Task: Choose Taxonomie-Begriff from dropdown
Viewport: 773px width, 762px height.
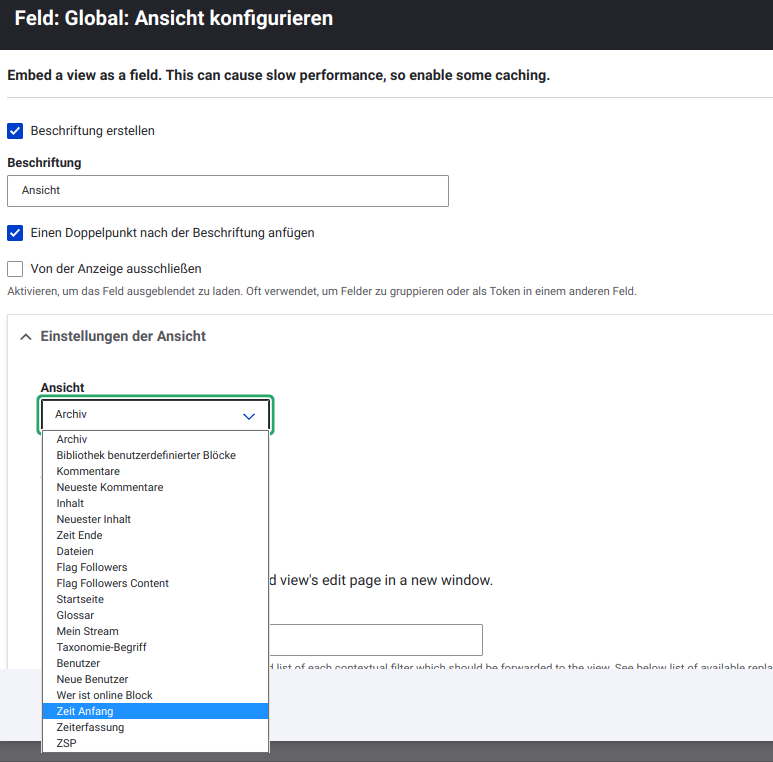Action: [101, 647]
